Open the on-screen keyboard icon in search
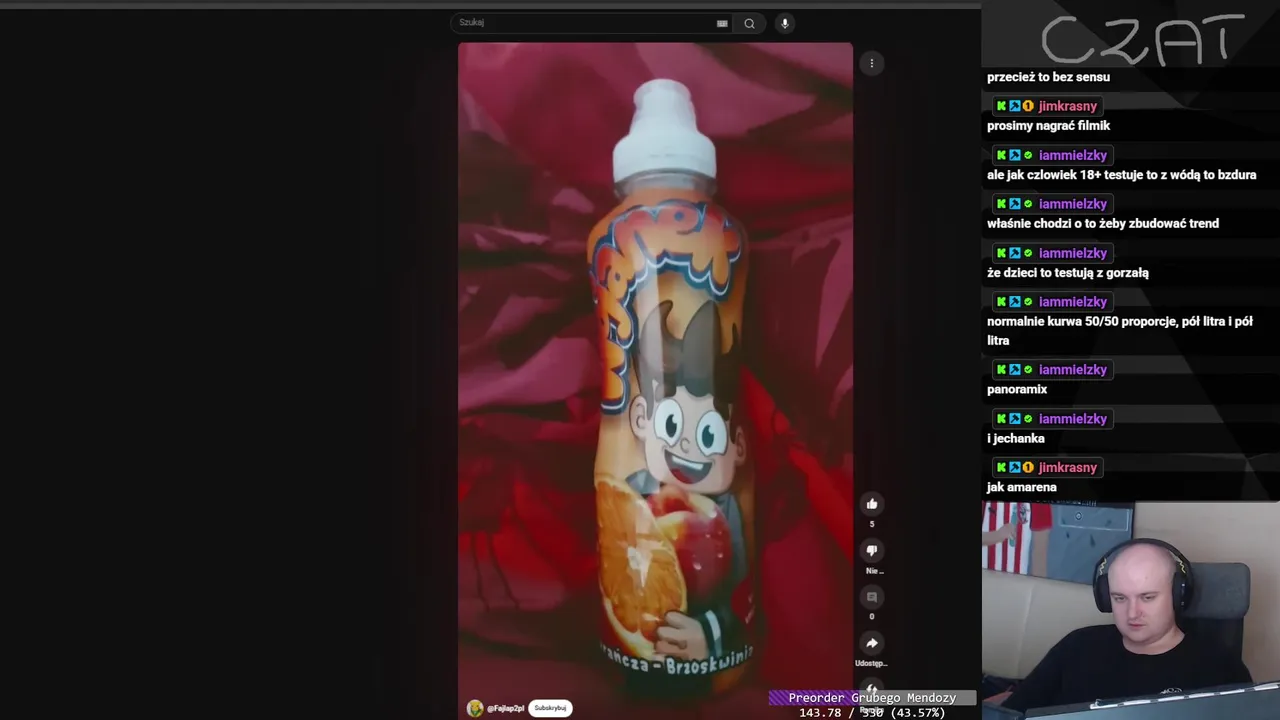Viewport: 1280px width, 720px height. coord(722,23)
